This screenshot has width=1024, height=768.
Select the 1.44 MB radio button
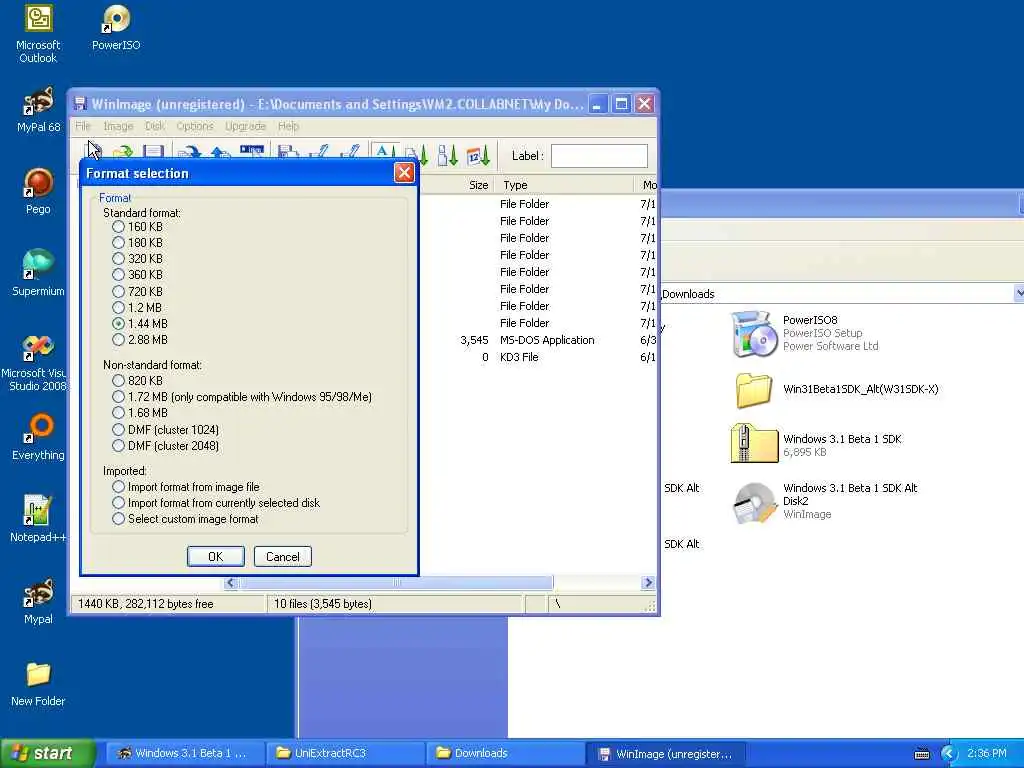pos(118,324)
